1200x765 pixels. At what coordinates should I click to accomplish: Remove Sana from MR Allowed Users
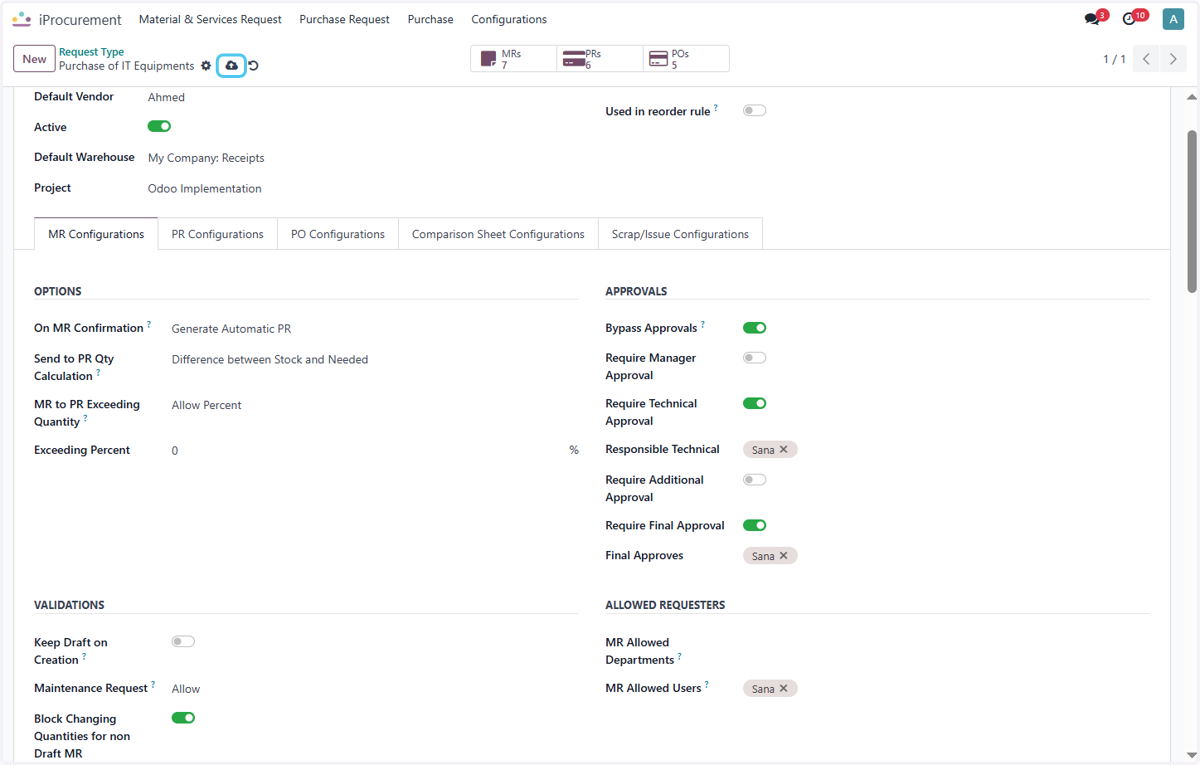click(784, 689)
